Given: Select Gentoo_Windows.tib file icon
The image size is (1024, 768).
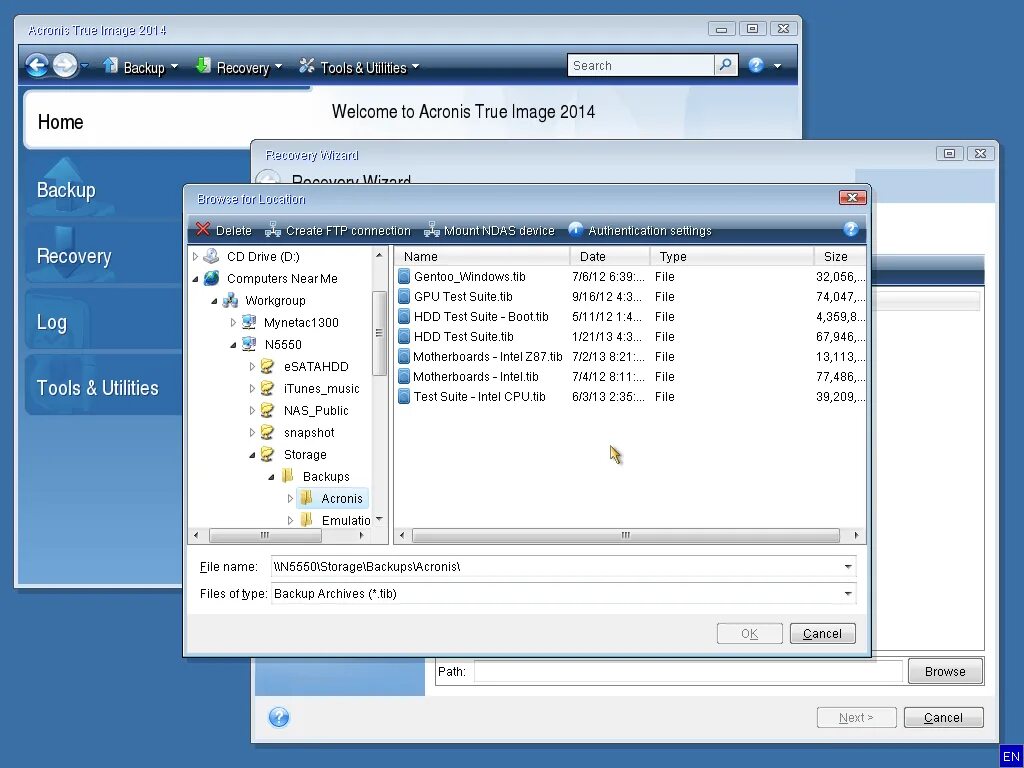Looking at the screenshot, I should pyautogui.click(x=404, y=277).
